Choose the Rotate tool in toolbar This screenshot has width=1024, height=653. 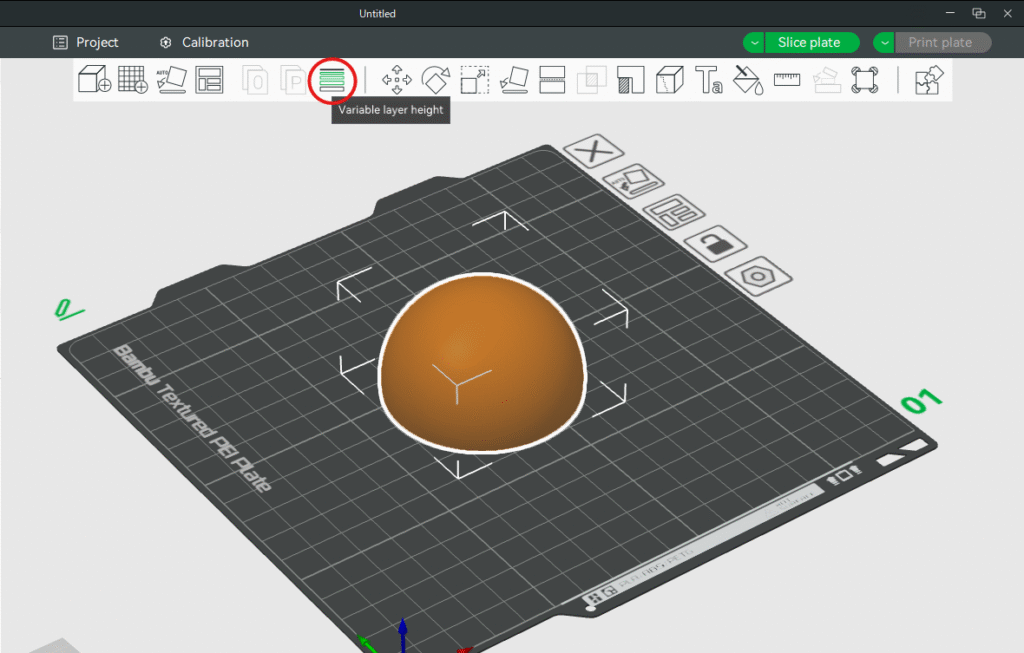[436, 80]
